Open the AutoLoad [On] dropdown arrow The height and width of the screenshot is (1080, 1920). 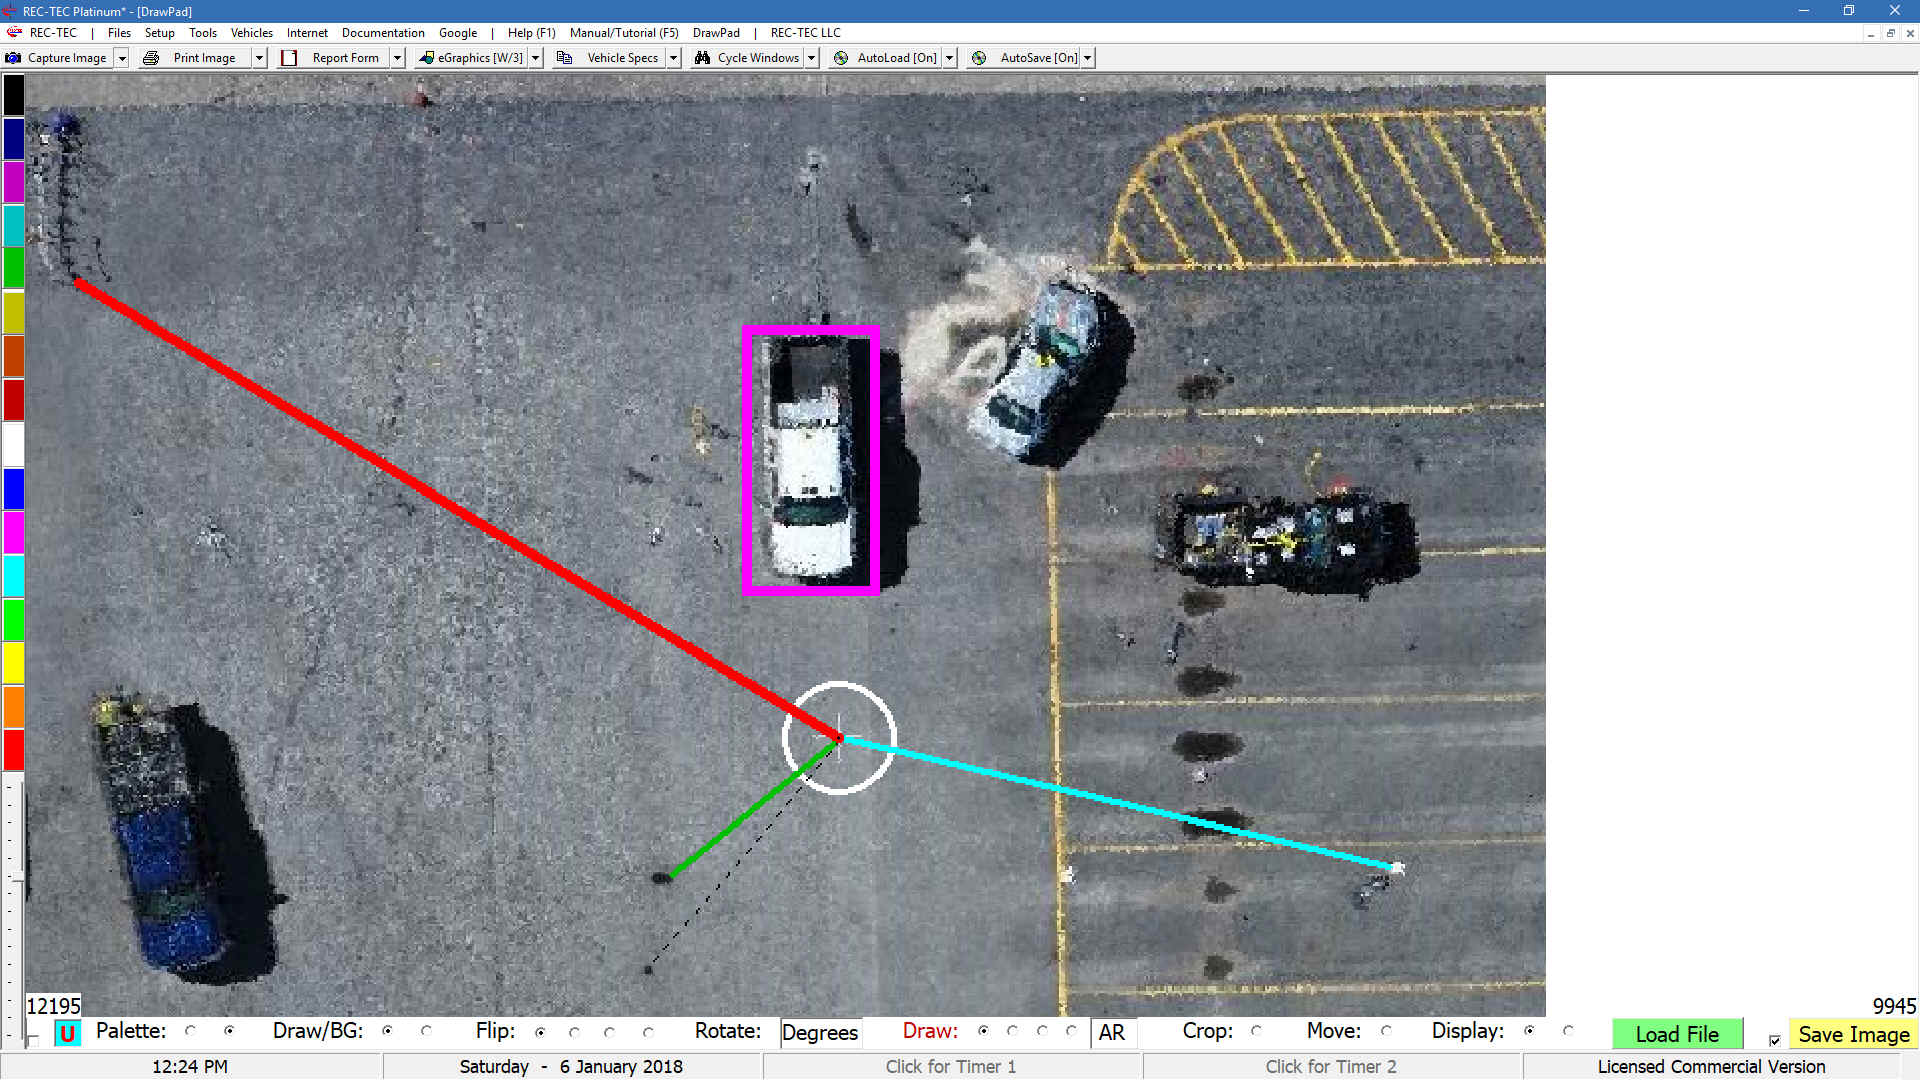pos(950,58)
